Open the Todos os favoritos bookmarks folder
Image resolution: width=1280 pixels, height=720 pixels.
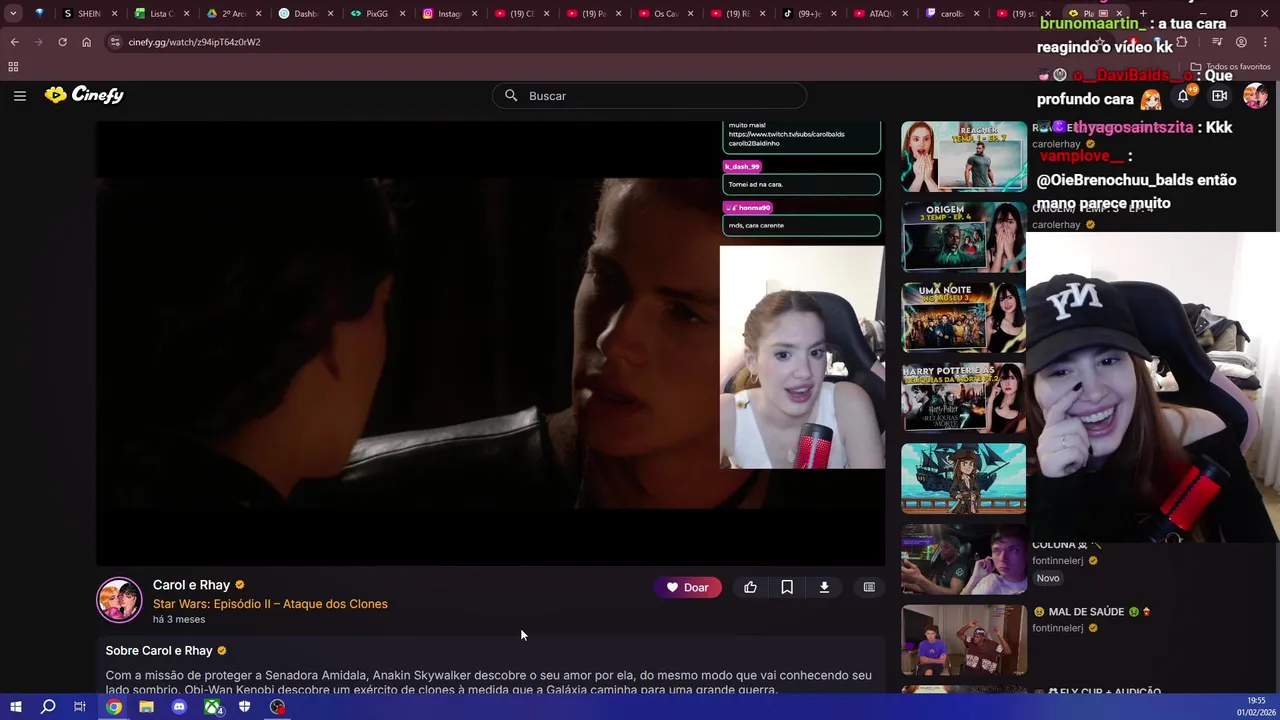[1230, 67]
